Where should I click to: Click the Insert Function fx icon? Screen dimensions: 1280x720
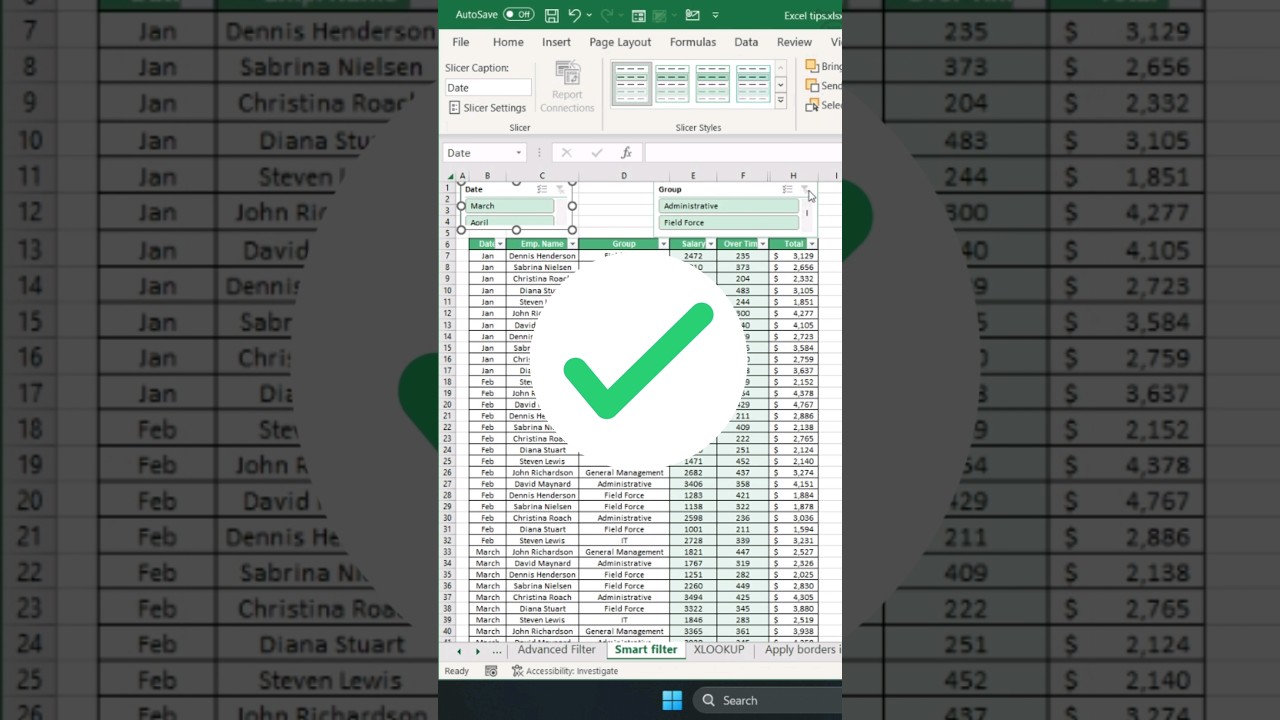tap(627, 153)
